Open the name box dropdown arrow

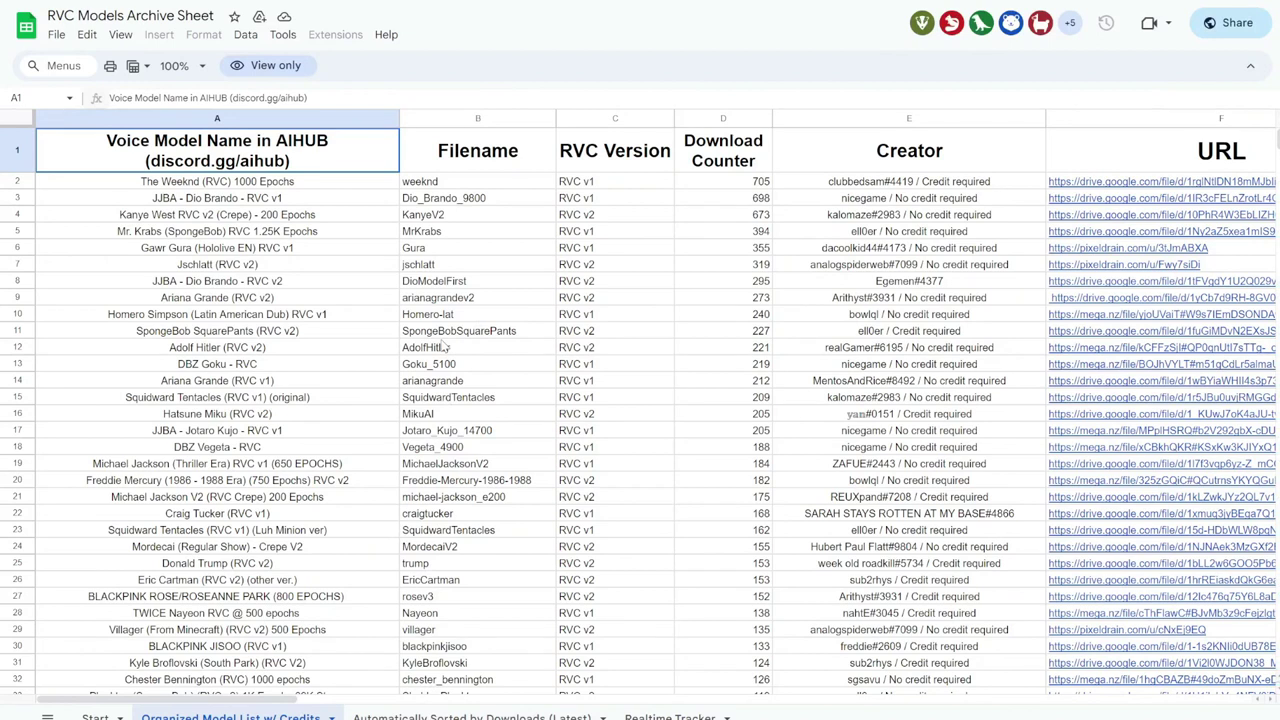(x=69, y=98)
